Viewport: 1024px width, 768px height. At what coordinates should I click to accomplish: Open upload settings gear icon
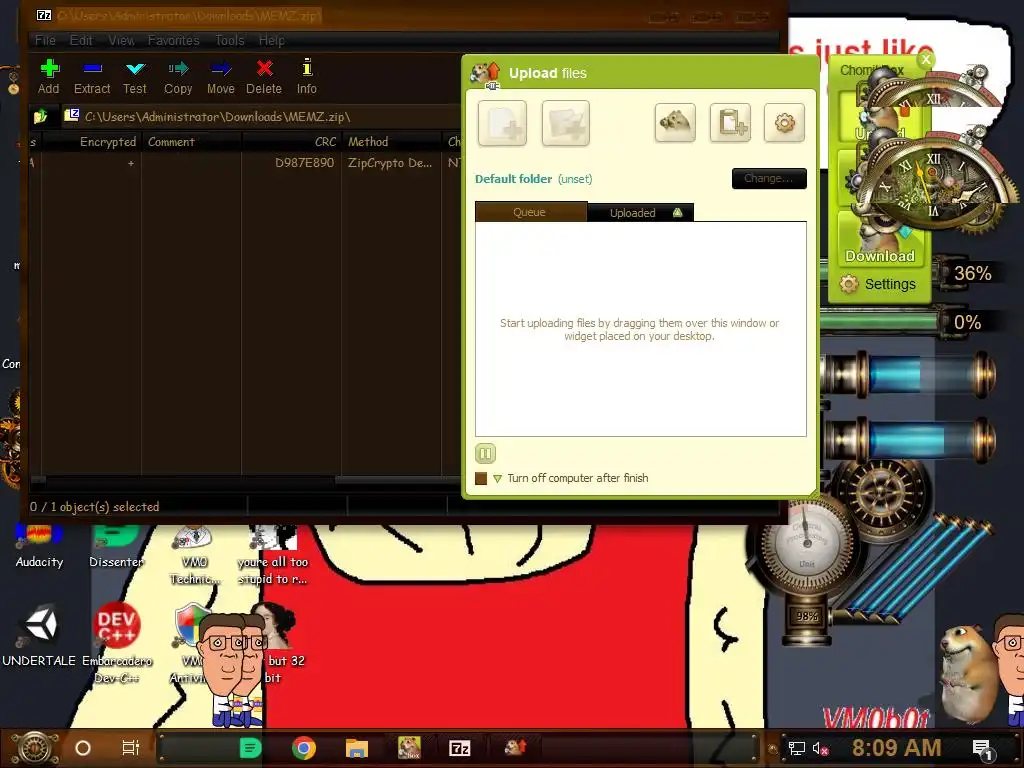(x=784, y=122)
